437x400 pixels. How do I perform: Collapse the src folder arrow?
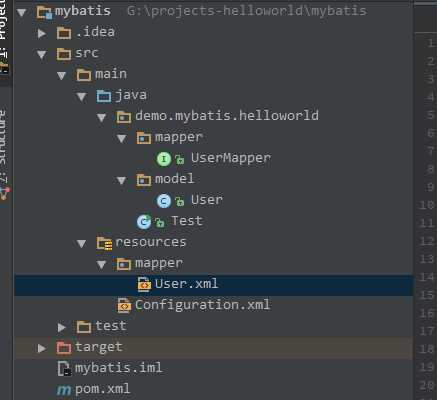[42, 54]
